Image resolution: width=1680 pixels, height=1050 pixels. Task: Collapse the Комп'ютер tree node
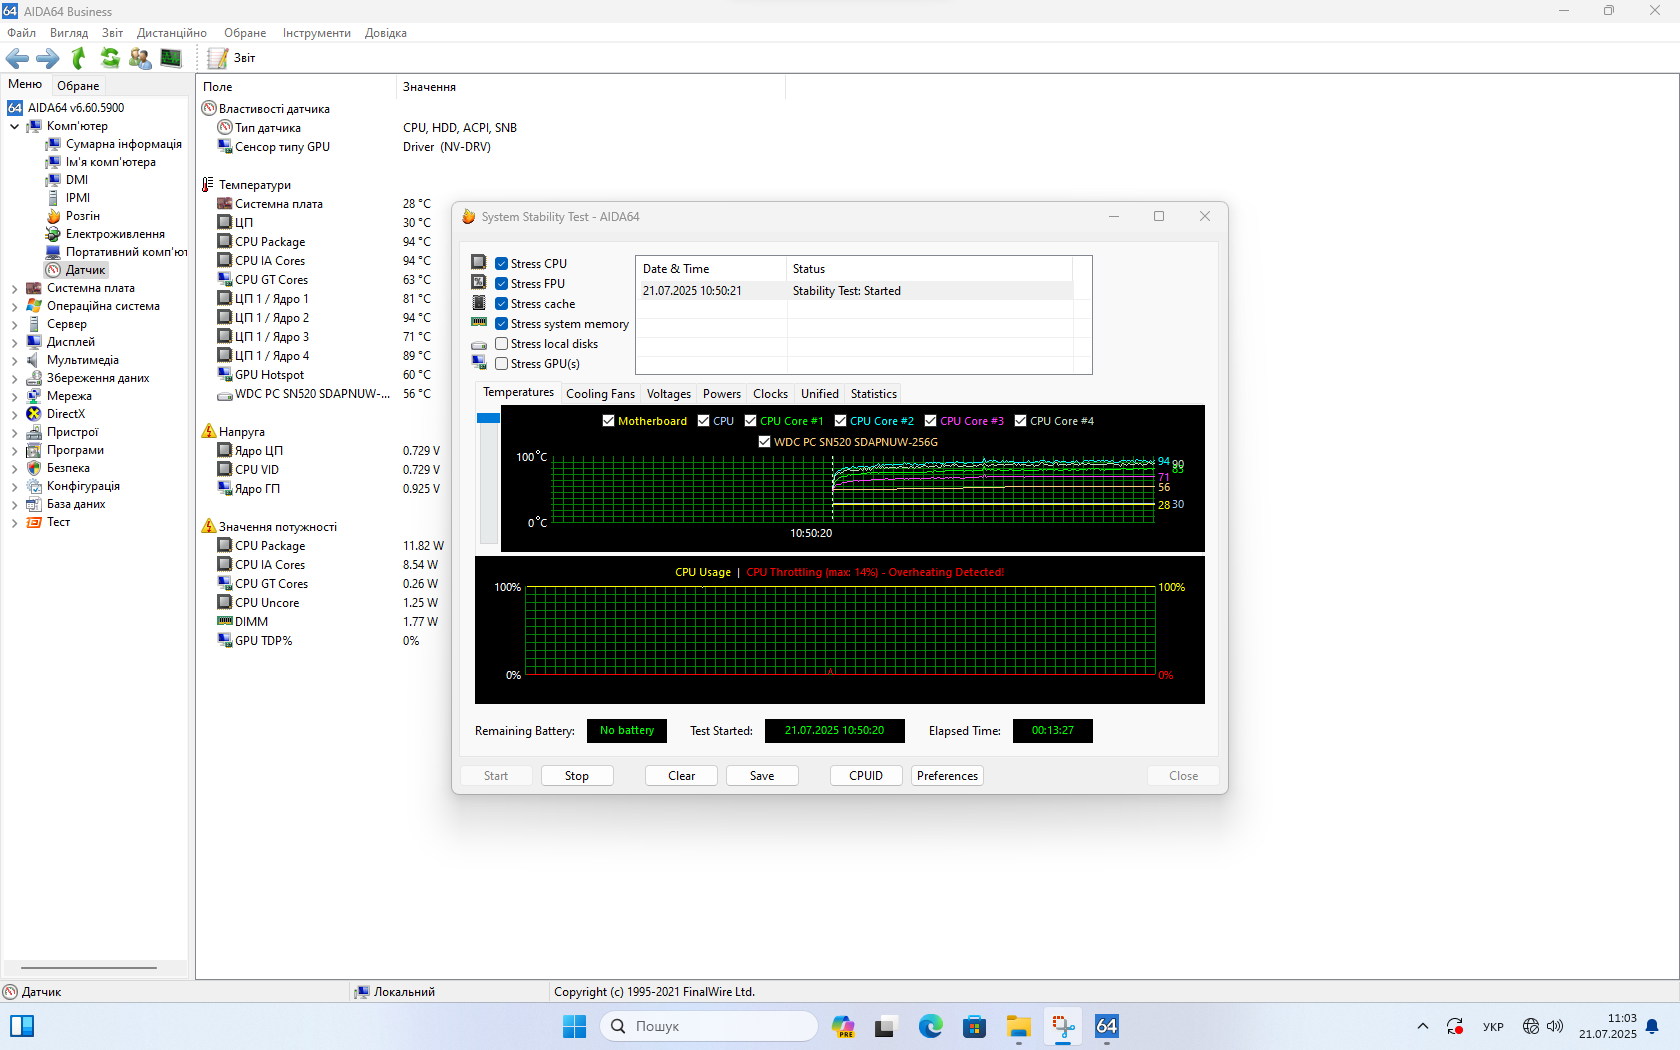14,127
